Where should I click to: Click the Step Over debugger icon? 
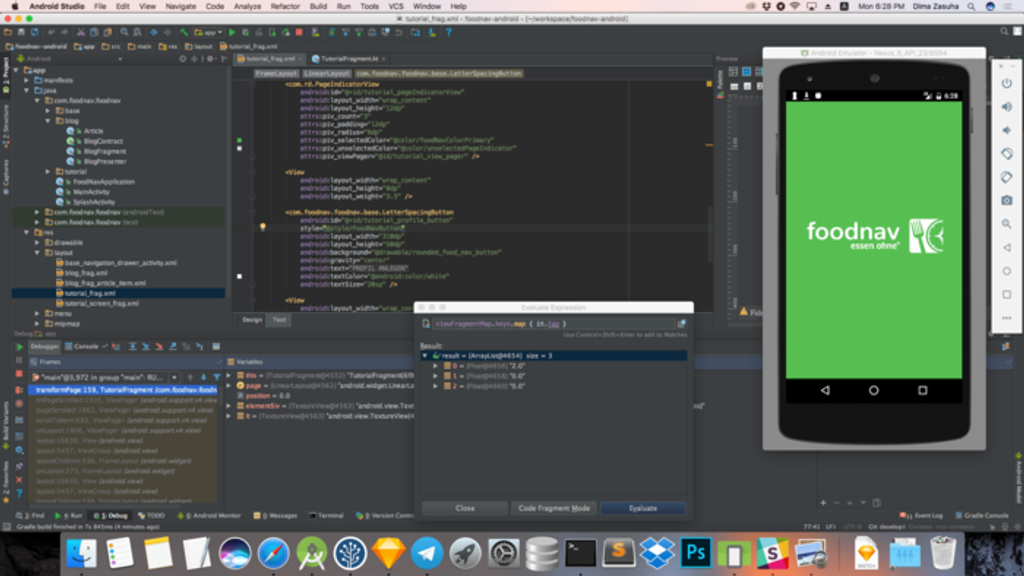132,347
